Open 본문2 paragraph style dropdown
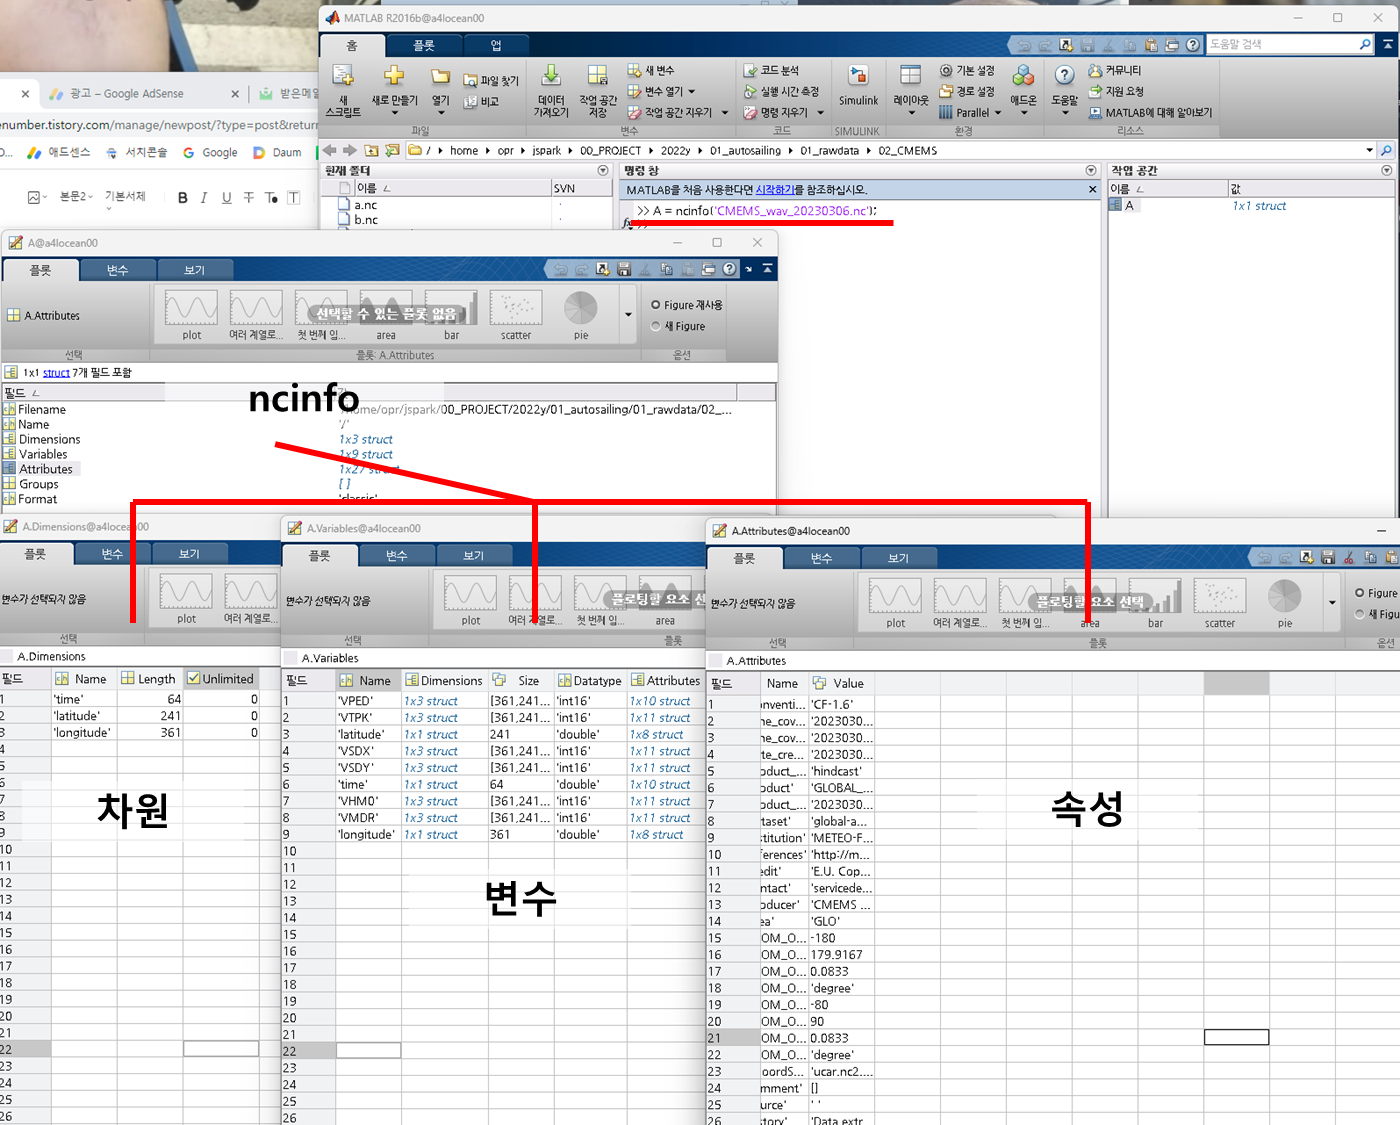Viewport: 1400px width, 1125px height. 76,197
